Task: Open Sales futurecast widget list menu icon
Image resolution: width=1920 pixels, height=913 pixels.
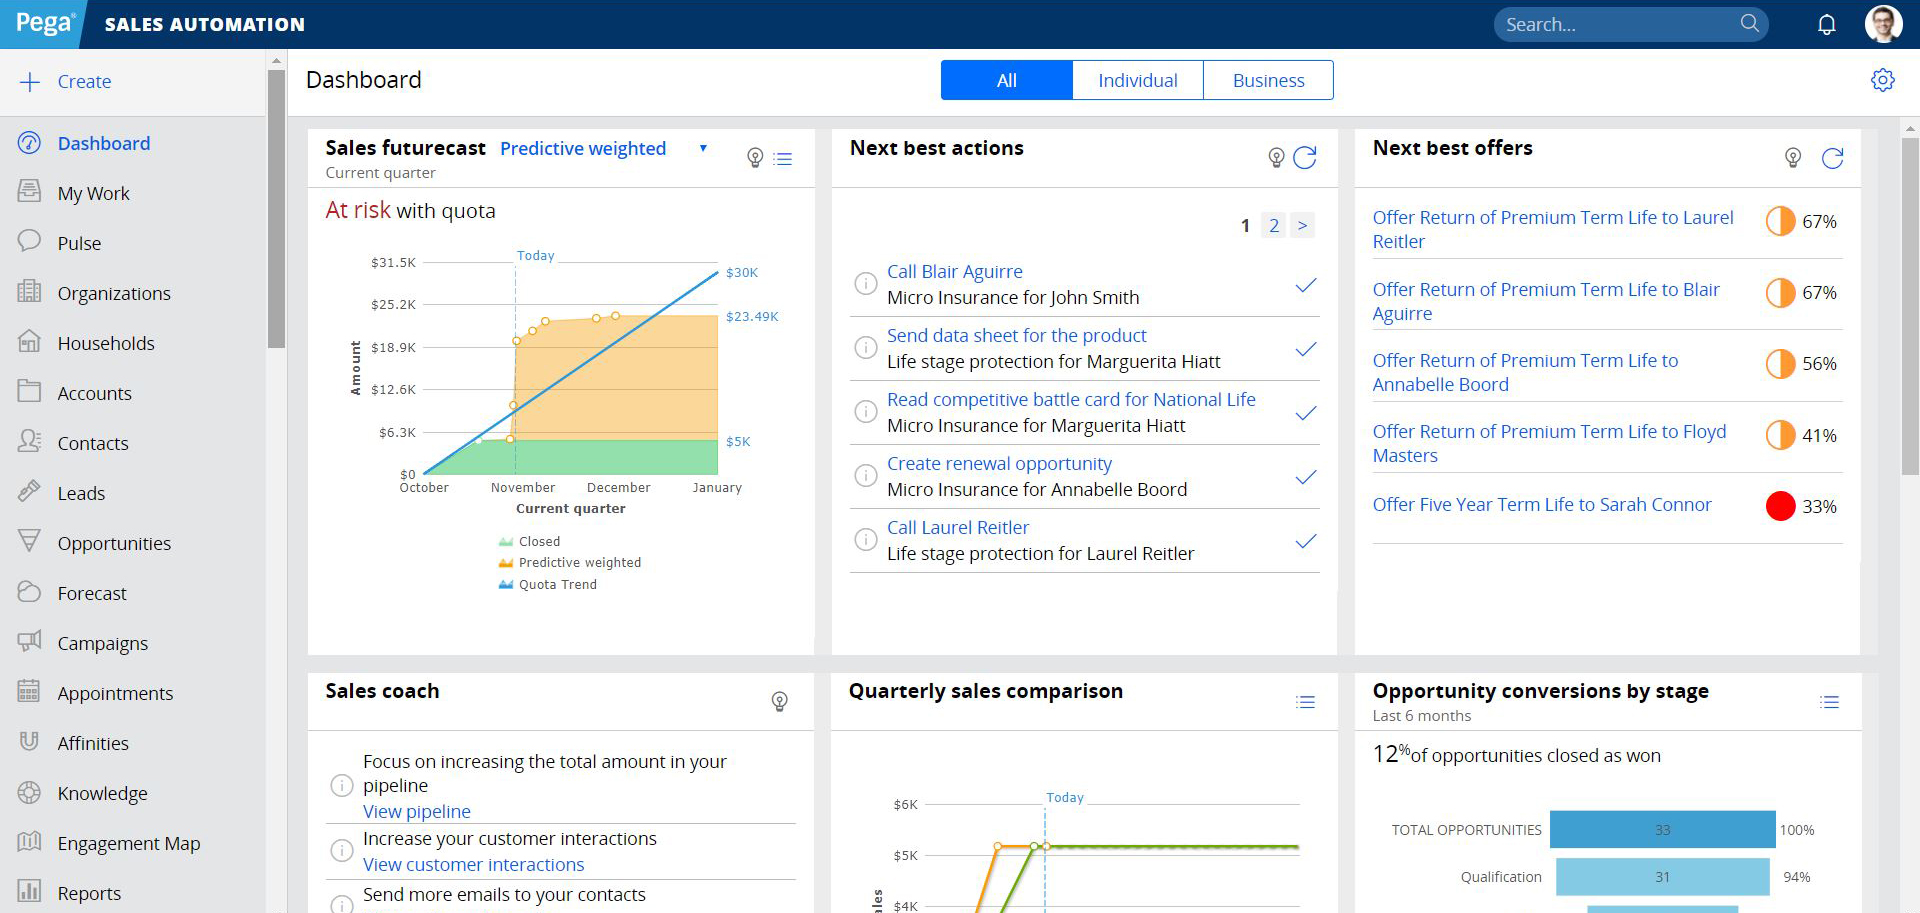Action: tap(783, 159)
